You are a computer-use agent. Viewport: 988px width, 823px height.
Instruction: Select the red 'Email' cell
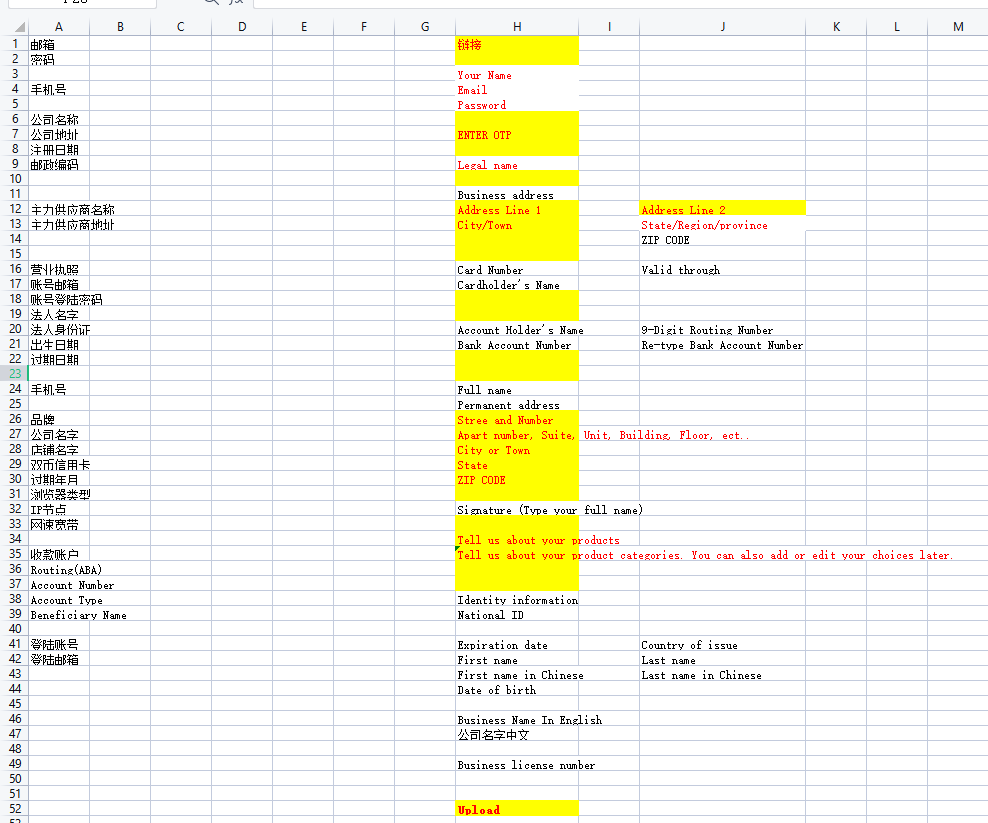pos(517,89)
